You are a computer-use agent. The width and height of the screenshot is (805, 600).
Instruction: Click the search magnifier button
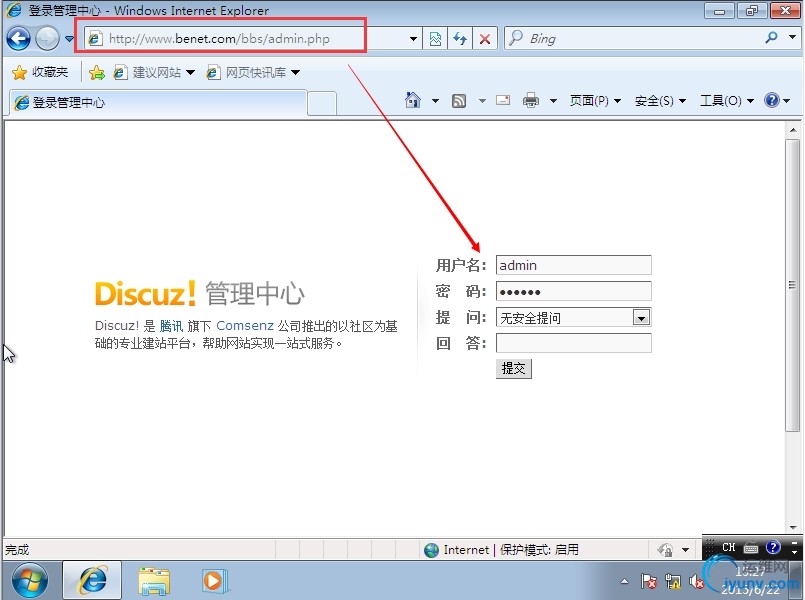click(771, 38)
